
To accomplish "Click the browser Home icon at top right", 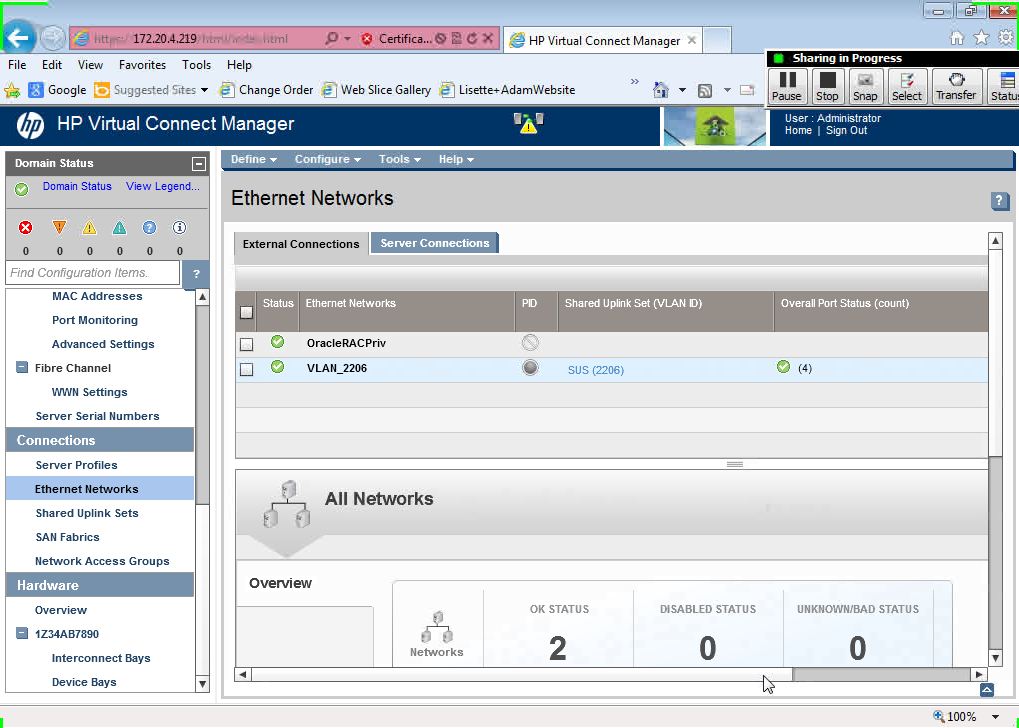I will 957,38.
